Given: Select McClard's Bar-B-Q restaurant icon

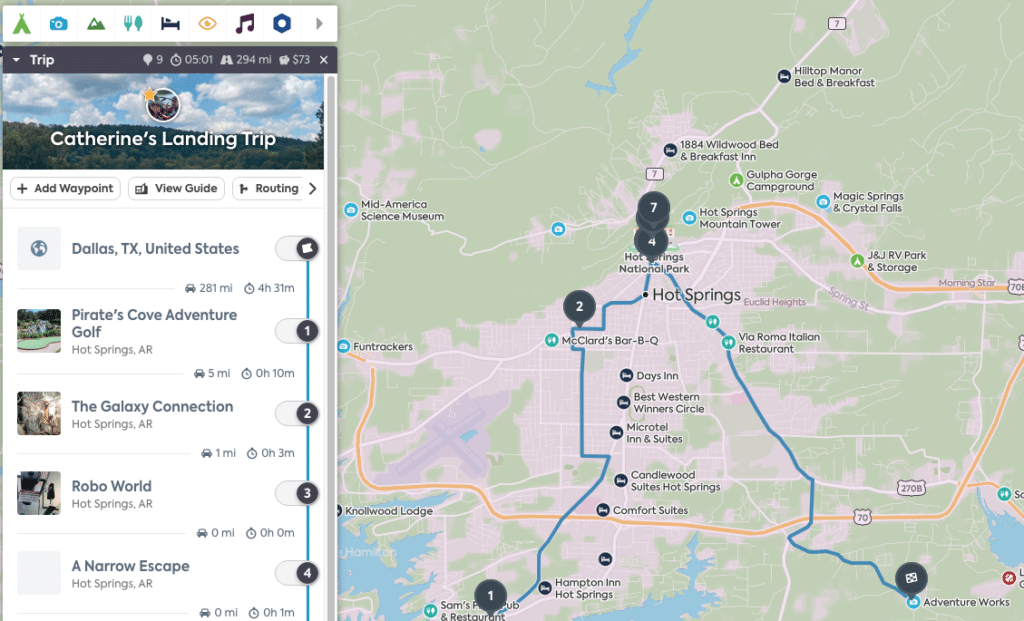Looking at the screenshot, I should pyautogui.click(x=552, y=340).
